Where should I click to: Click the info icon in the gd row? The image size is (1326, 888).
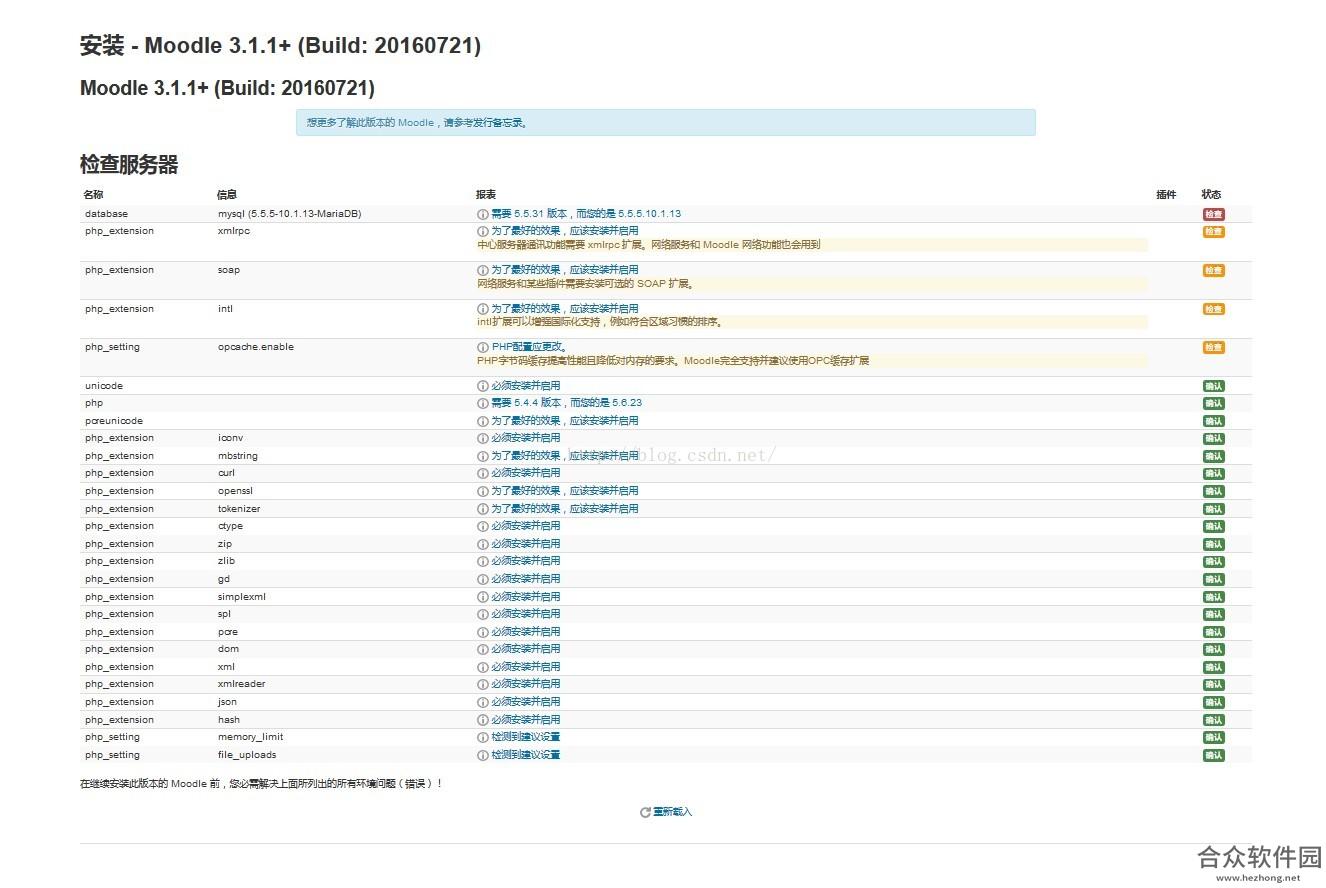click(x=483, y=579)
